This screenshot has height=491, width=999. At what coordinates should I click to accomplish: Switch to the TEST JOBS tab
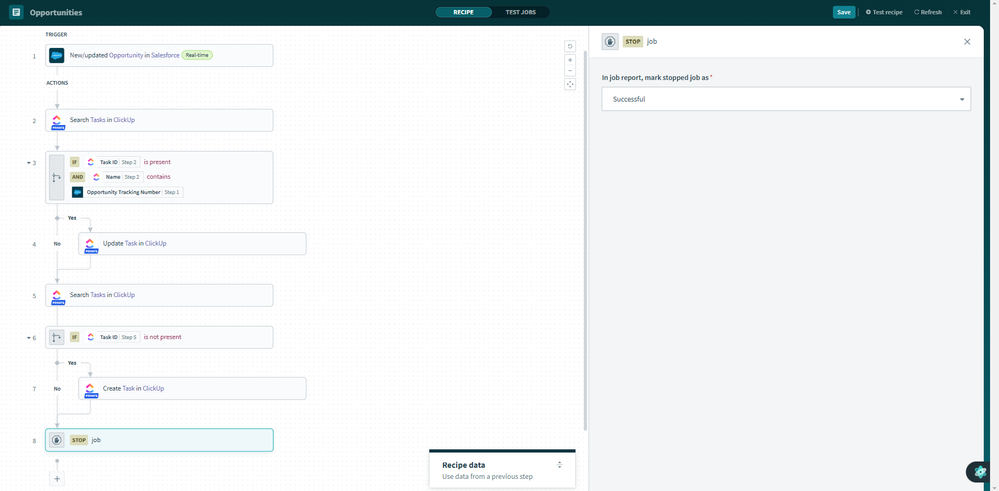(x=521, y=12)
